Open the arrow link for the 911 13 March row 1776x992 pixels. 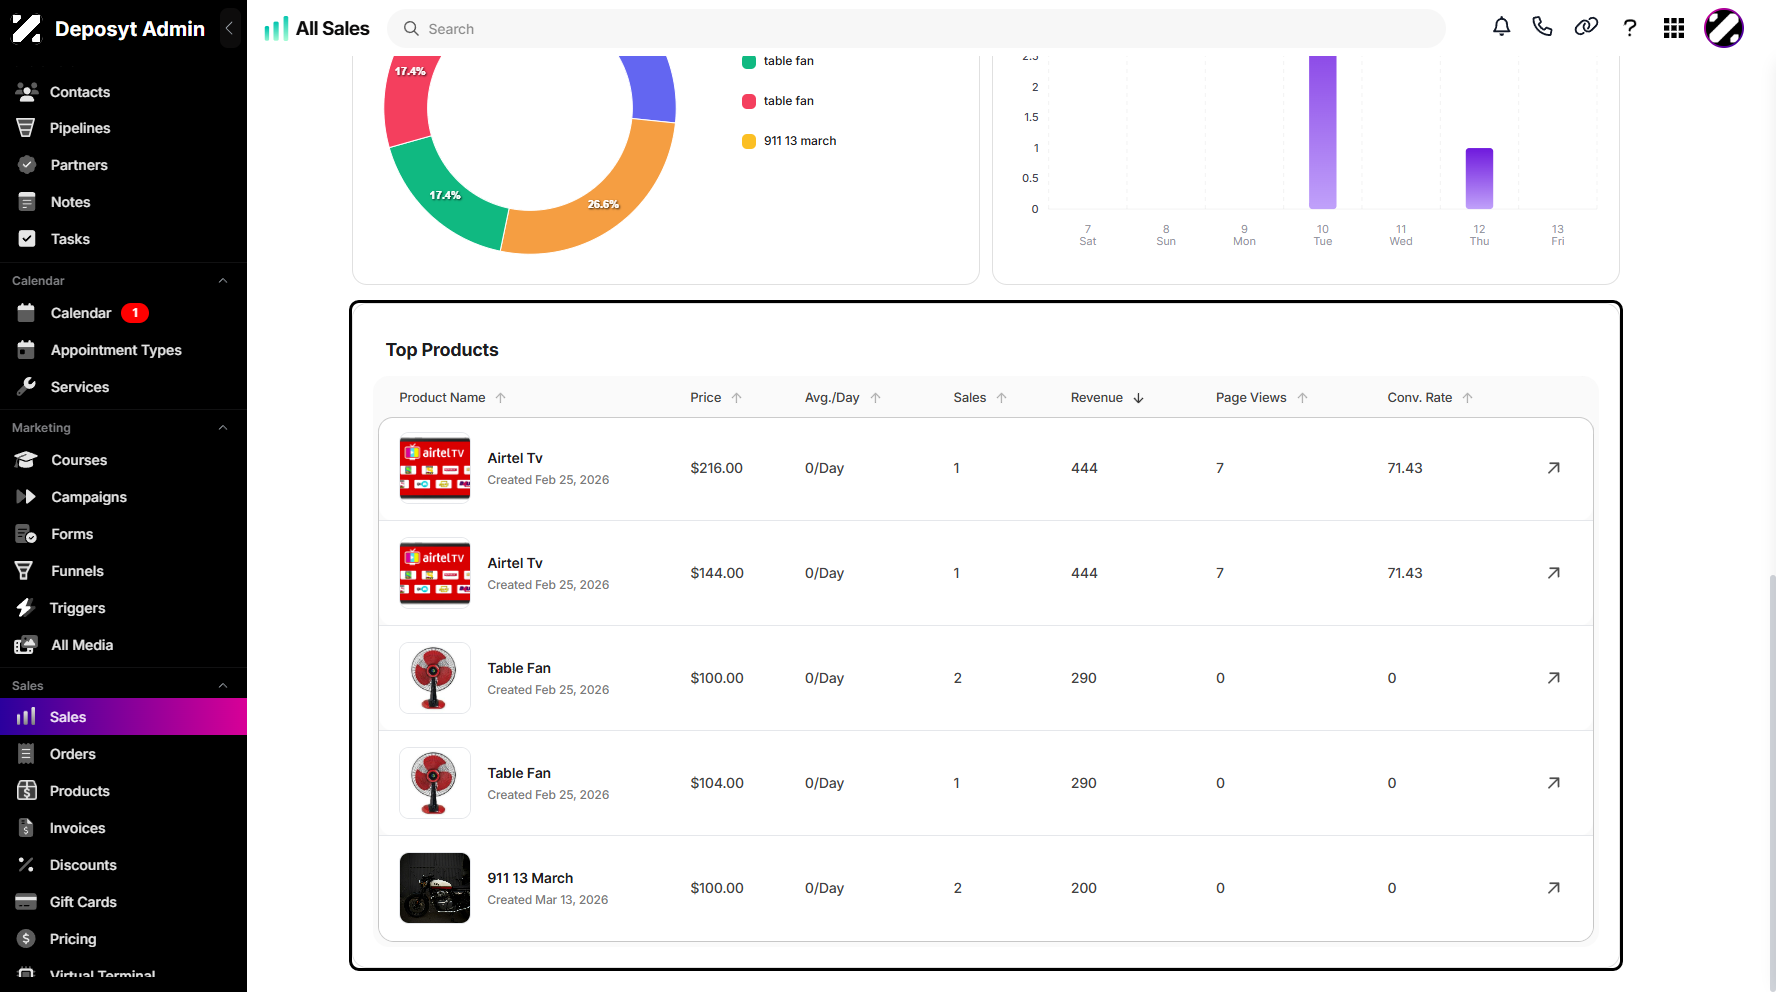(x=1554, y=888)
